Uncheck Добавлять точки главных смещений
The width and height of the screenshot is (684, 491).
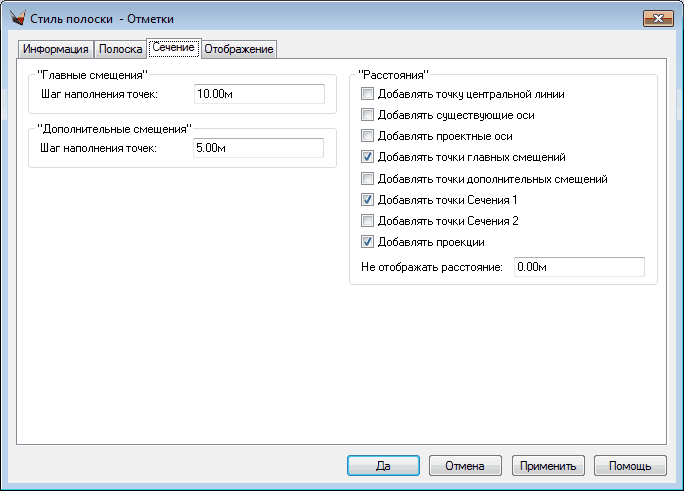click(368, 157)
